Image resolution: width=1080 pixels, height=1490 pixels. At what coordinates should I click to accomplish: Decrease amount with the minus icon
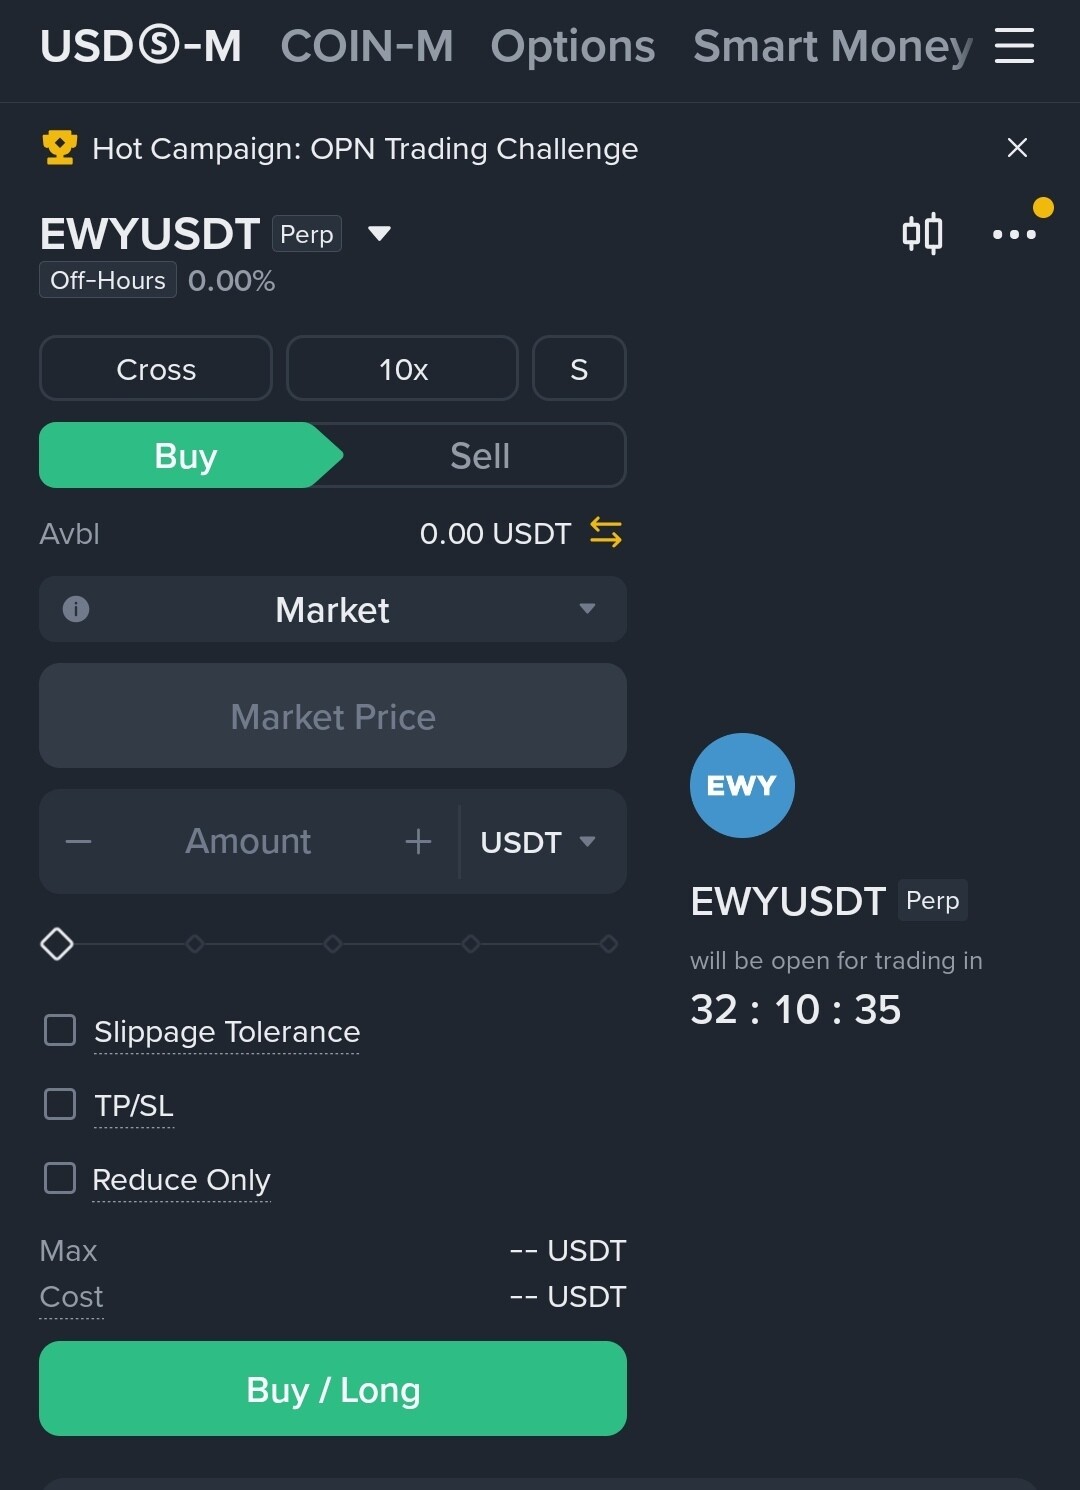pos(78,842)
